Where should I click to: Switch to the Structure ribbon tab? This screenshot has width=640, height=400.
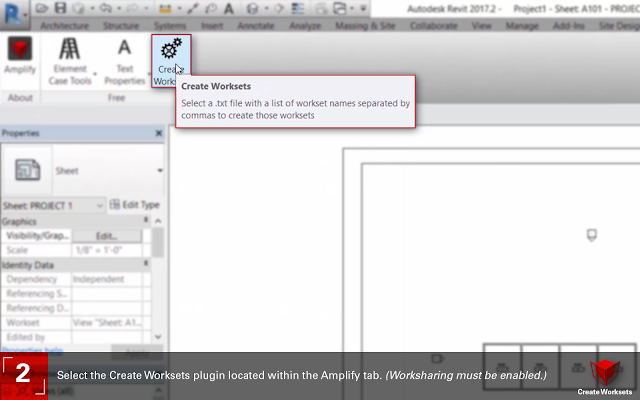pos(121,26)
